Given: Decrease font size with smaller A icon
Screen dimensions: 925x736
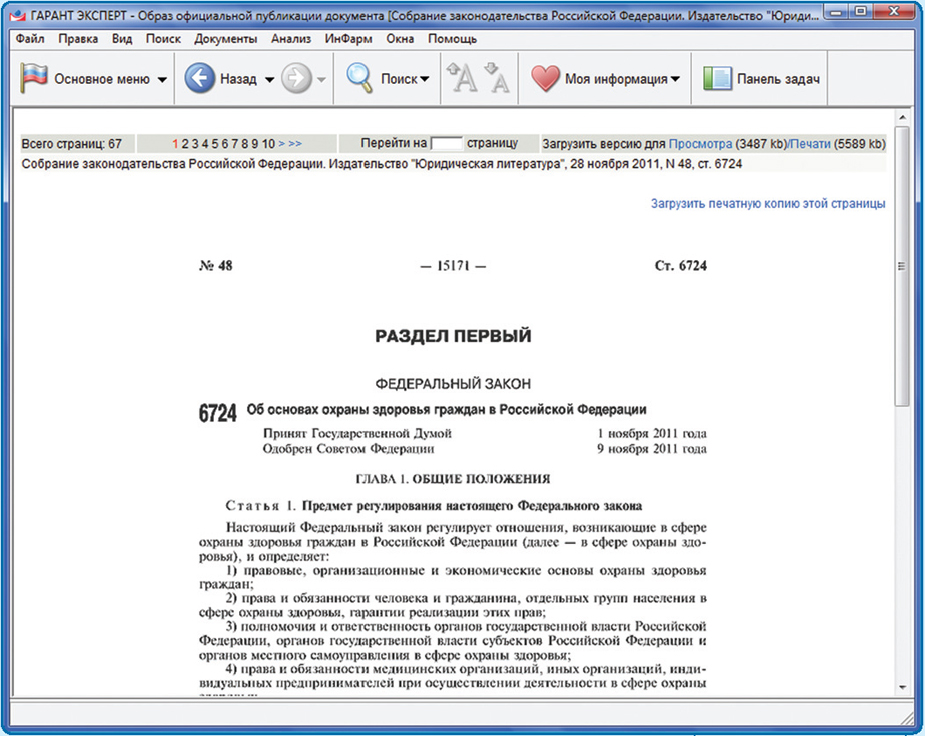Looking at the screenshot, I should tap(496, 79).
